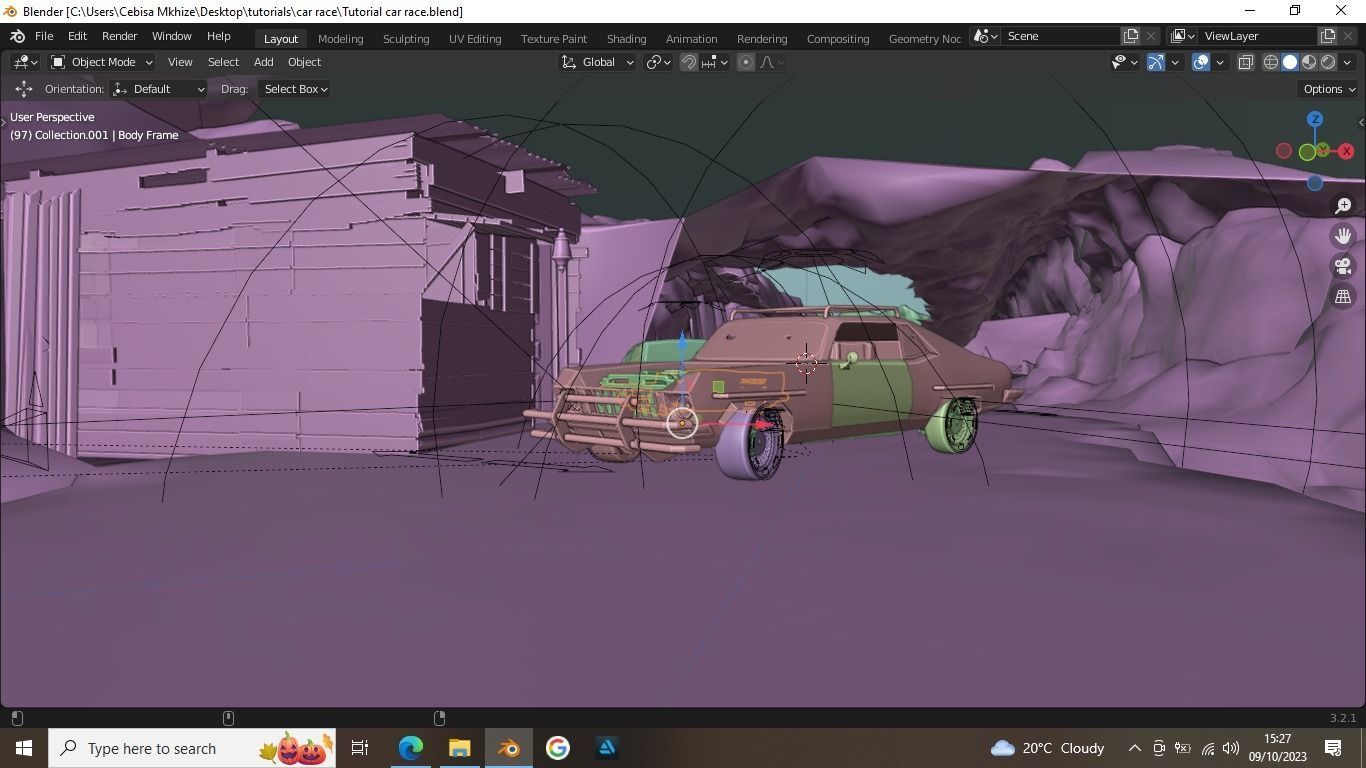Viewport: 1366px width, 768px height.
Task: Click the red X axis gizmo handle
Action: click(1346, 151)
